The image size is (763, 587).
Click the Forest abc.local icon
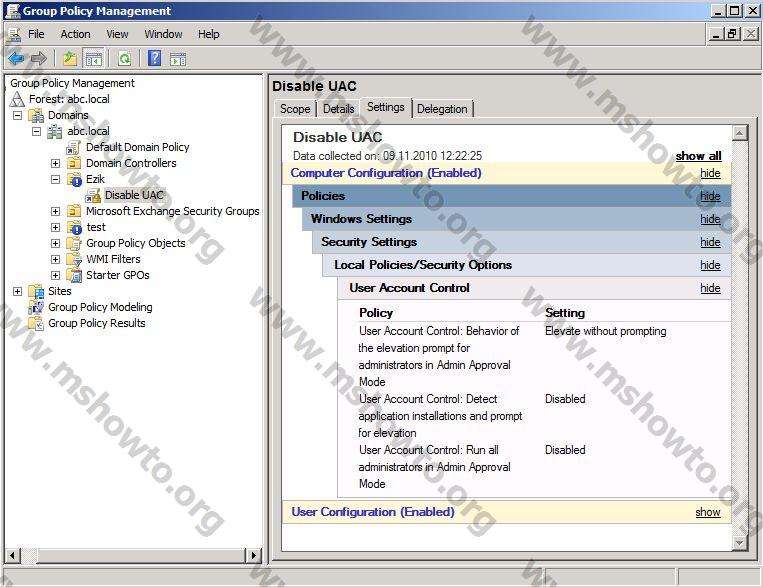point(18,99)
